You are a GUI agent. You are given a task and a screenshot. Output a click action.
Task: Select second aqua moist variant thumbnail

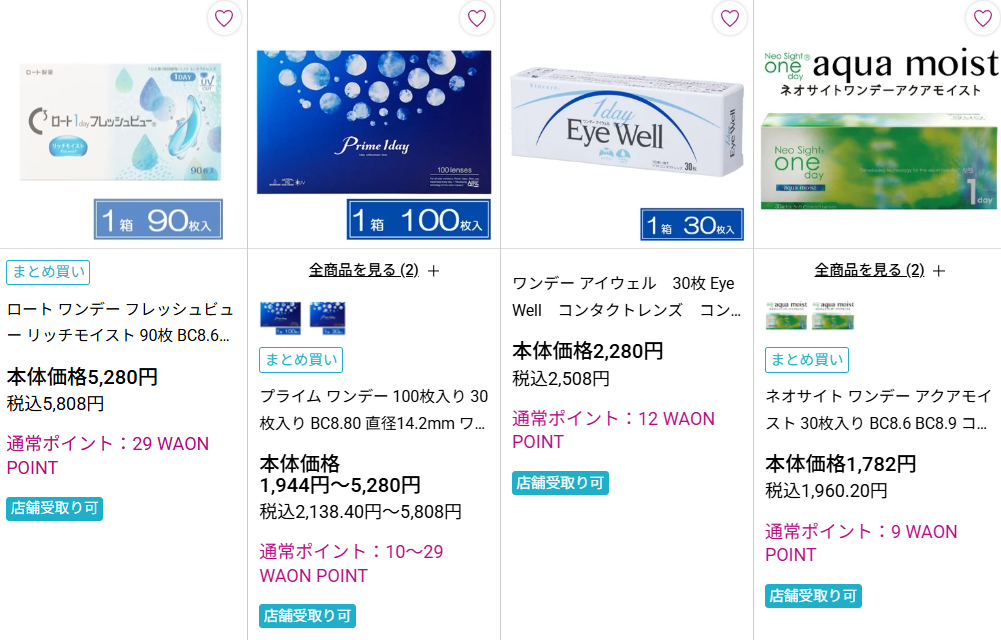pos(833,315)
